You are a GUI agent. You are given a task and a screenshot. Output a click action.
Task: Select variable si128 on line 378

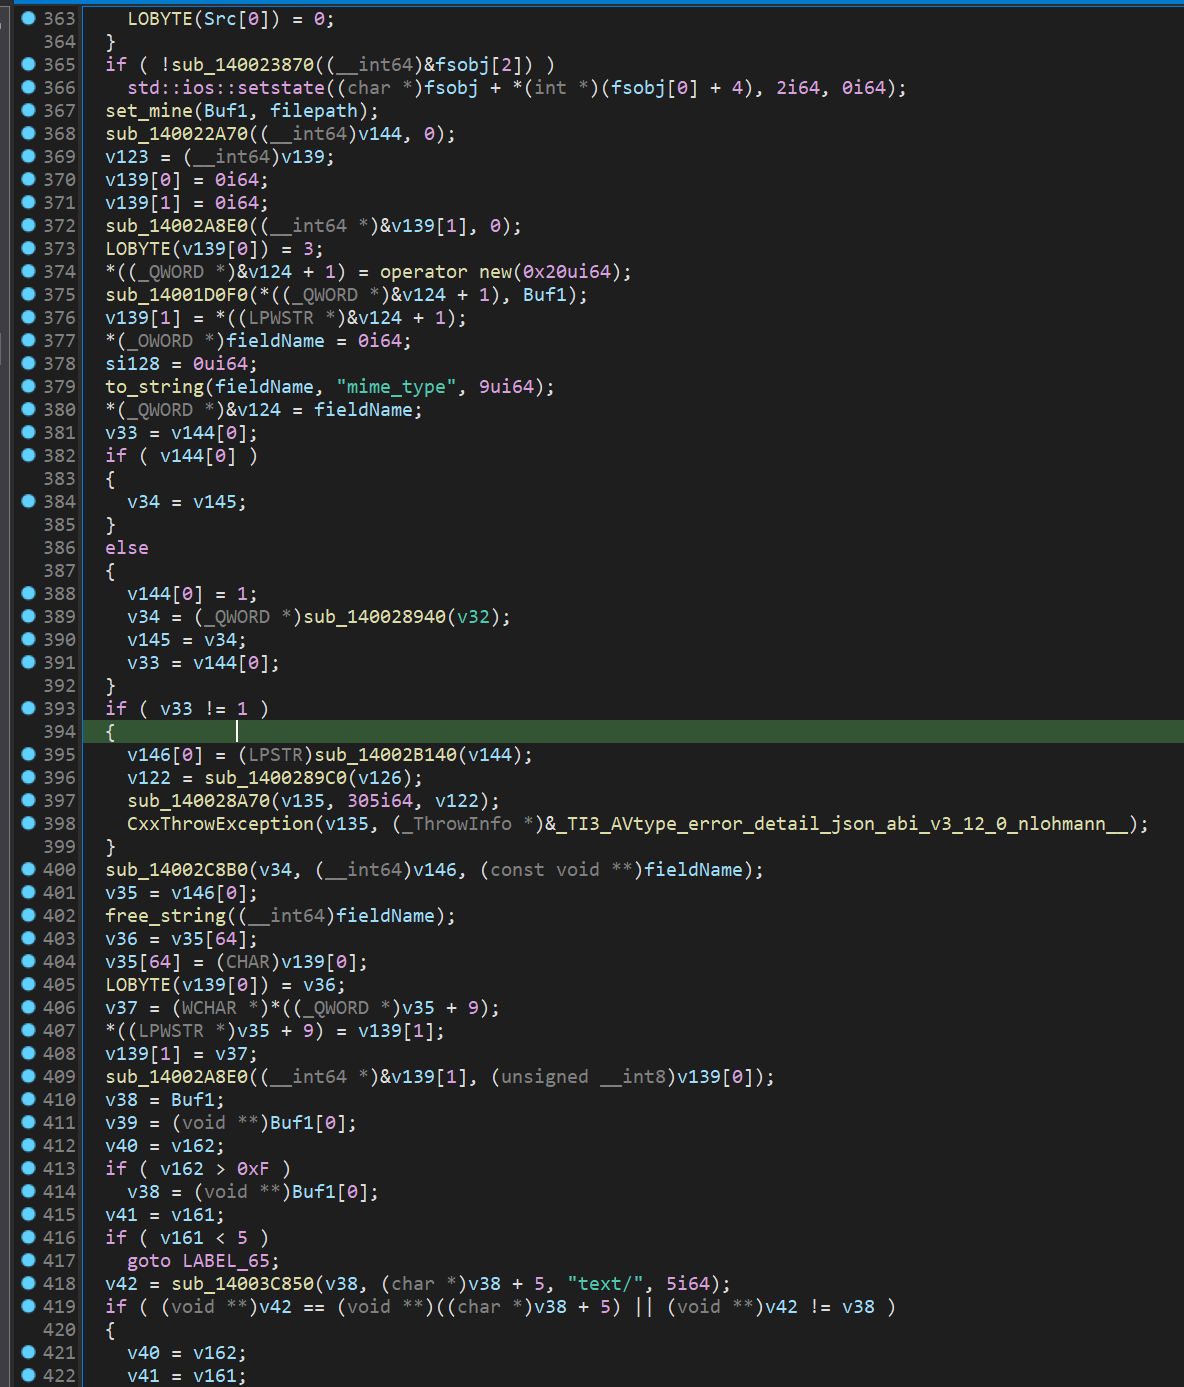[133, 364]
